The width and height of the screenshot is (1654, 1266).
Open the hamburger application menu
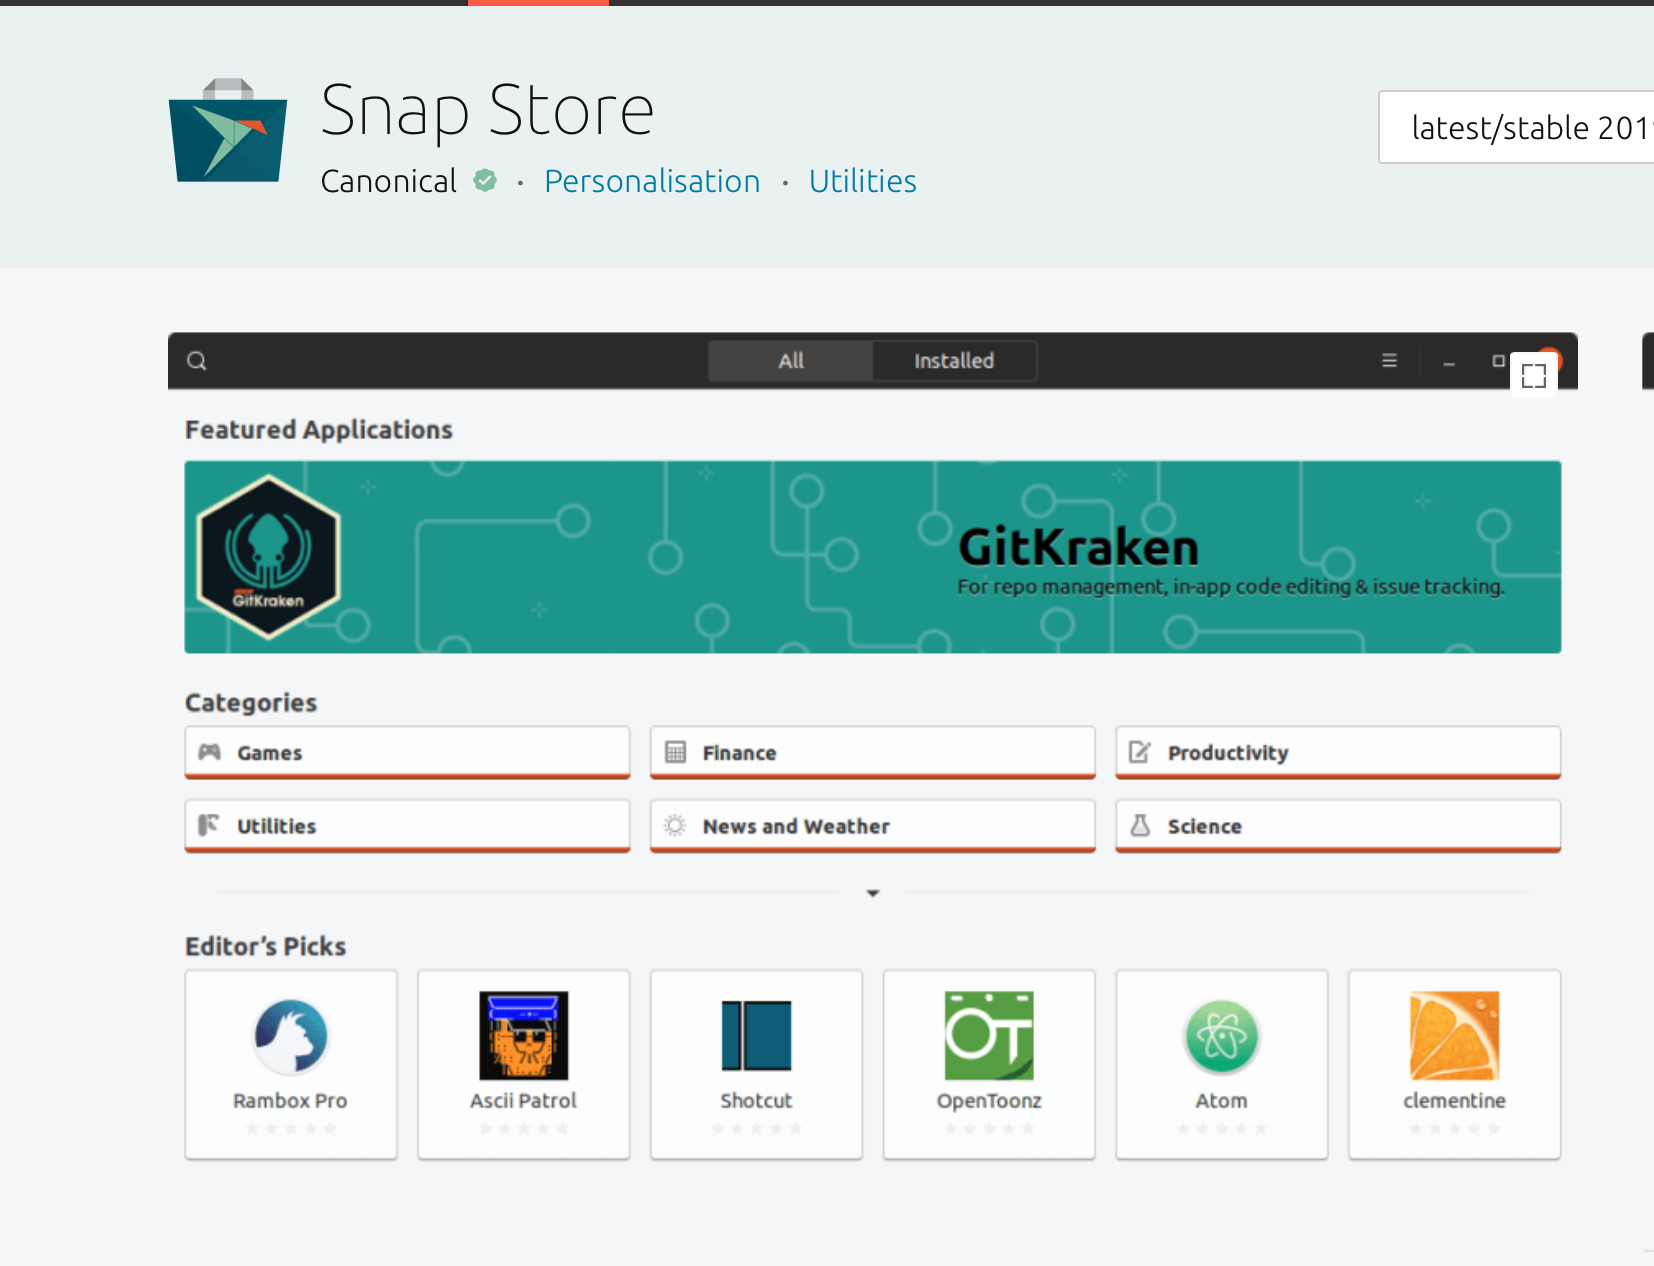pos(1390,360)
